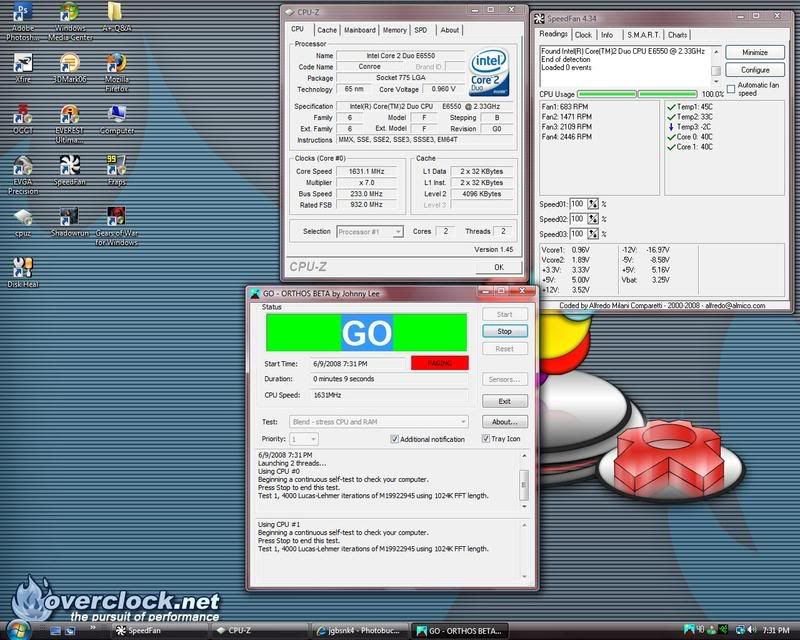Open EVEREST Ultimate desktop icon
Screen dimensions: 800x640
pyautogui.click(x=69, y=122)
